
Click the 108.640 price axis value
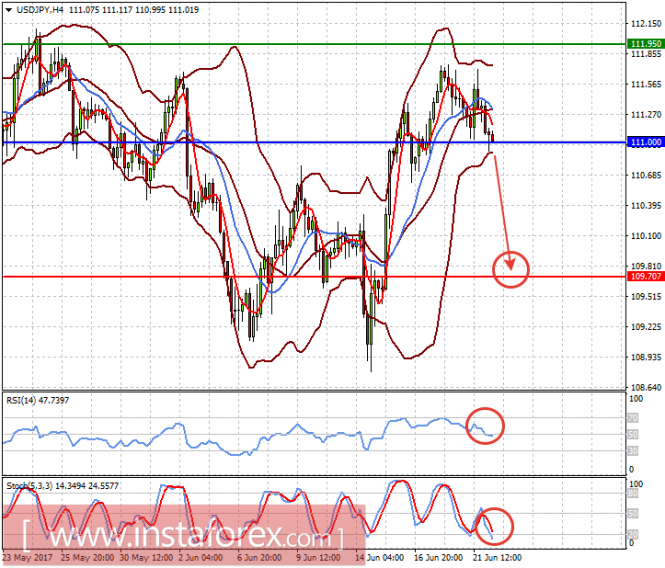point(645,387)
